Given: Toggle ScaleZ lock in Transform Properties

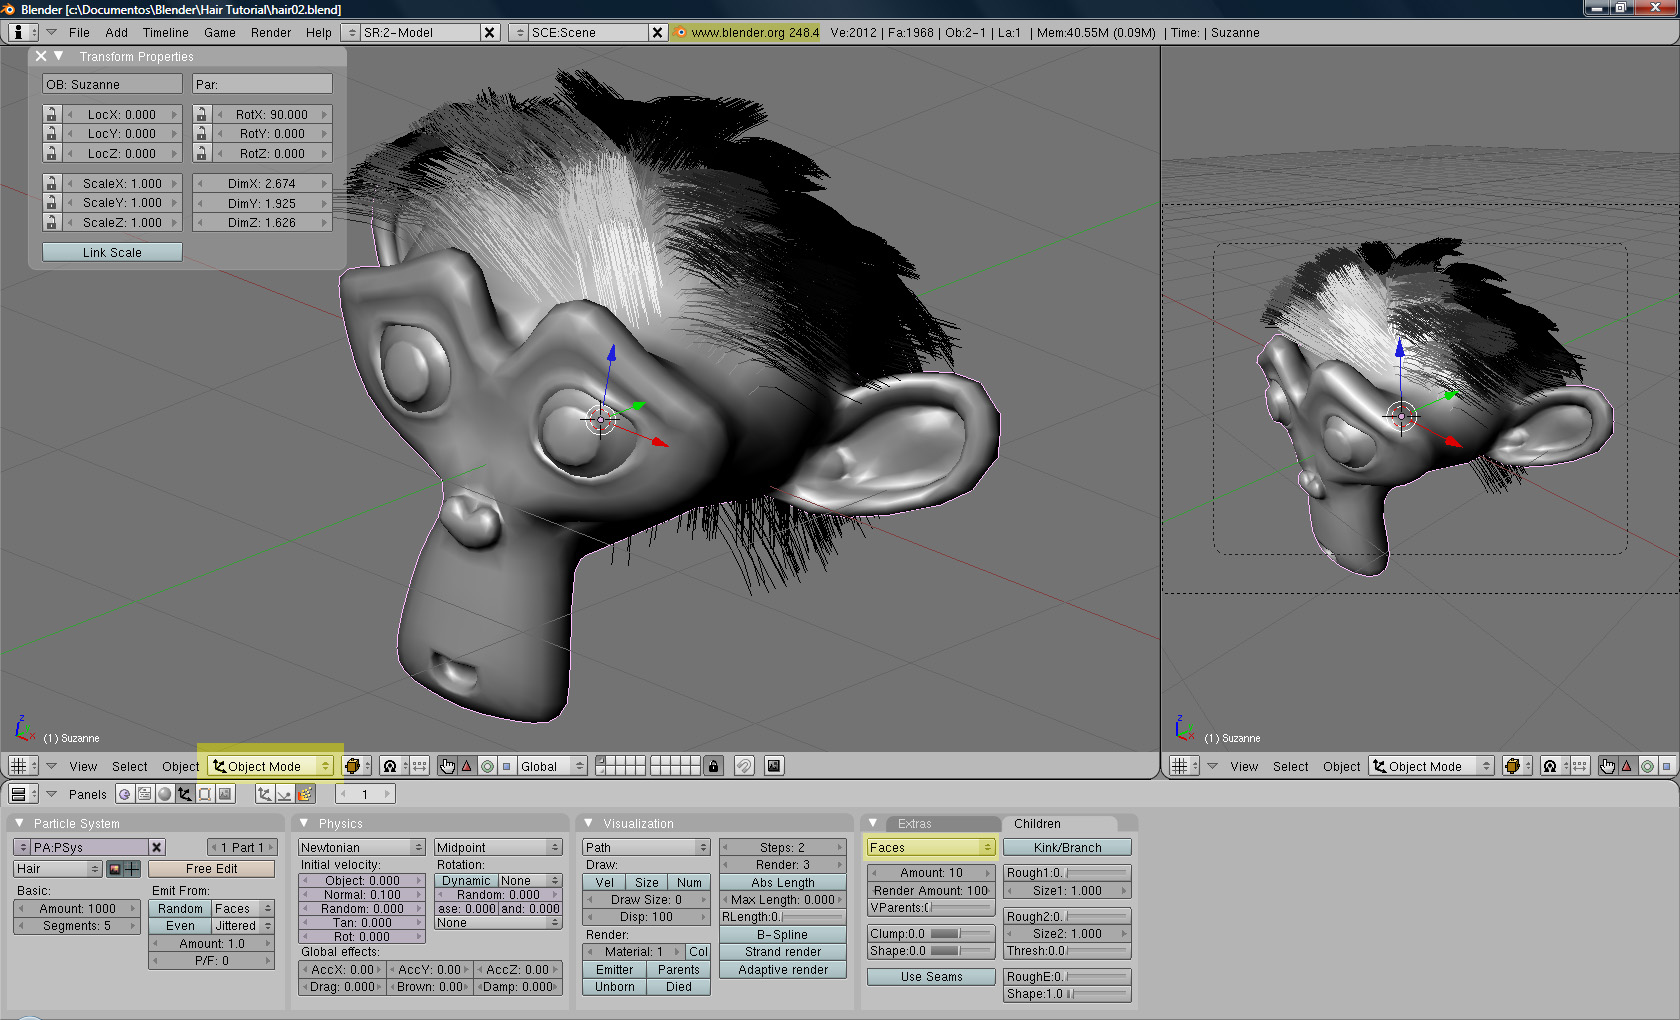Looking at the screenshot, I should tap(51, 222).
